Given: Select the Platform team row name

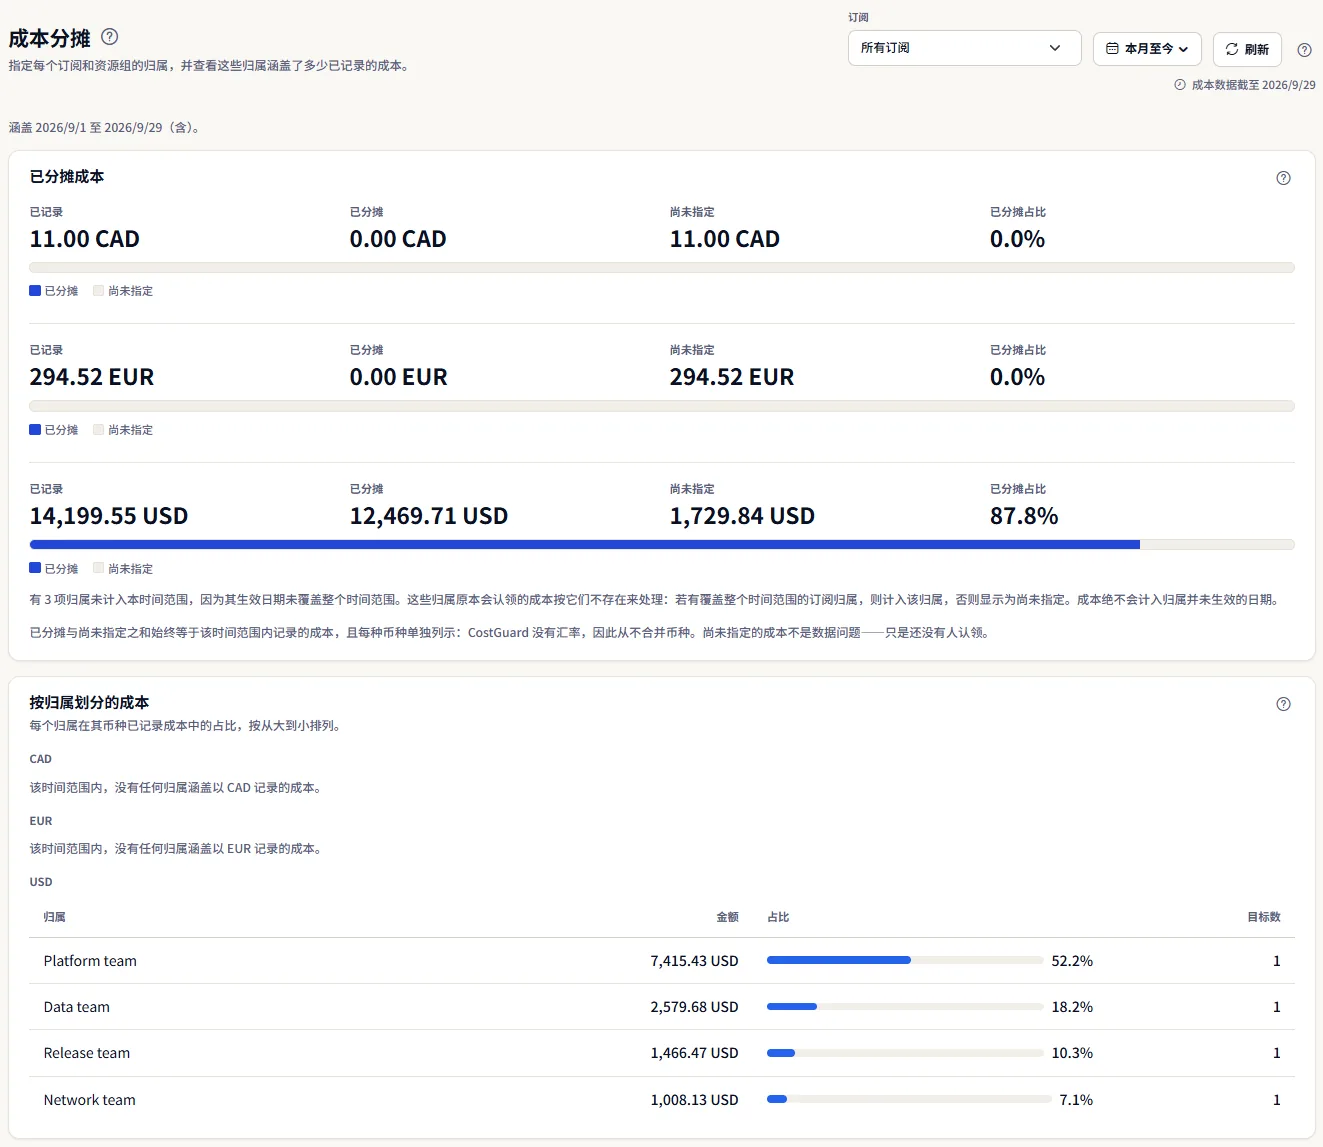Looking at the screenshot, I should pyautogui.click(x=90, y=961).
